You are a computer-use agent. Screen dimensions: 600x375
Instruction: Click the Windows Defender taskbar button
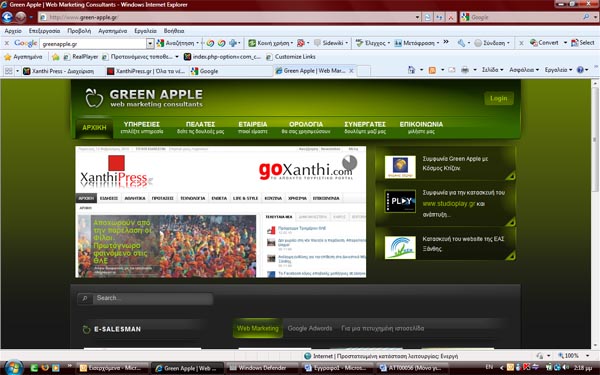261,368
